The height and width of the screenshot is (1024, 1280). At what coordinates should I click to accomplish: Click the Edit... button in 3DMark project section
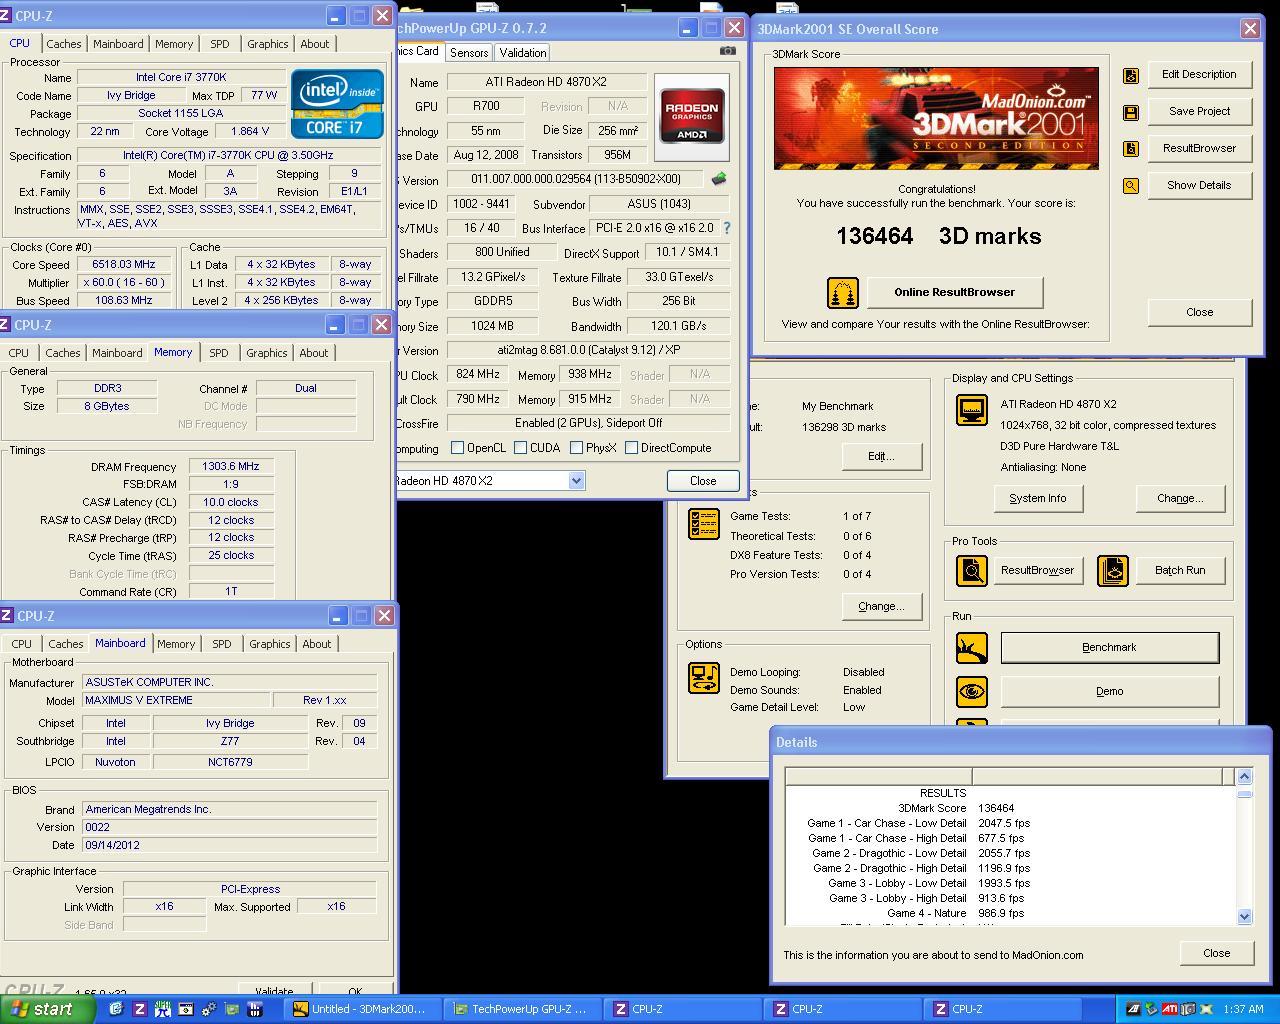tap(881, 457)
